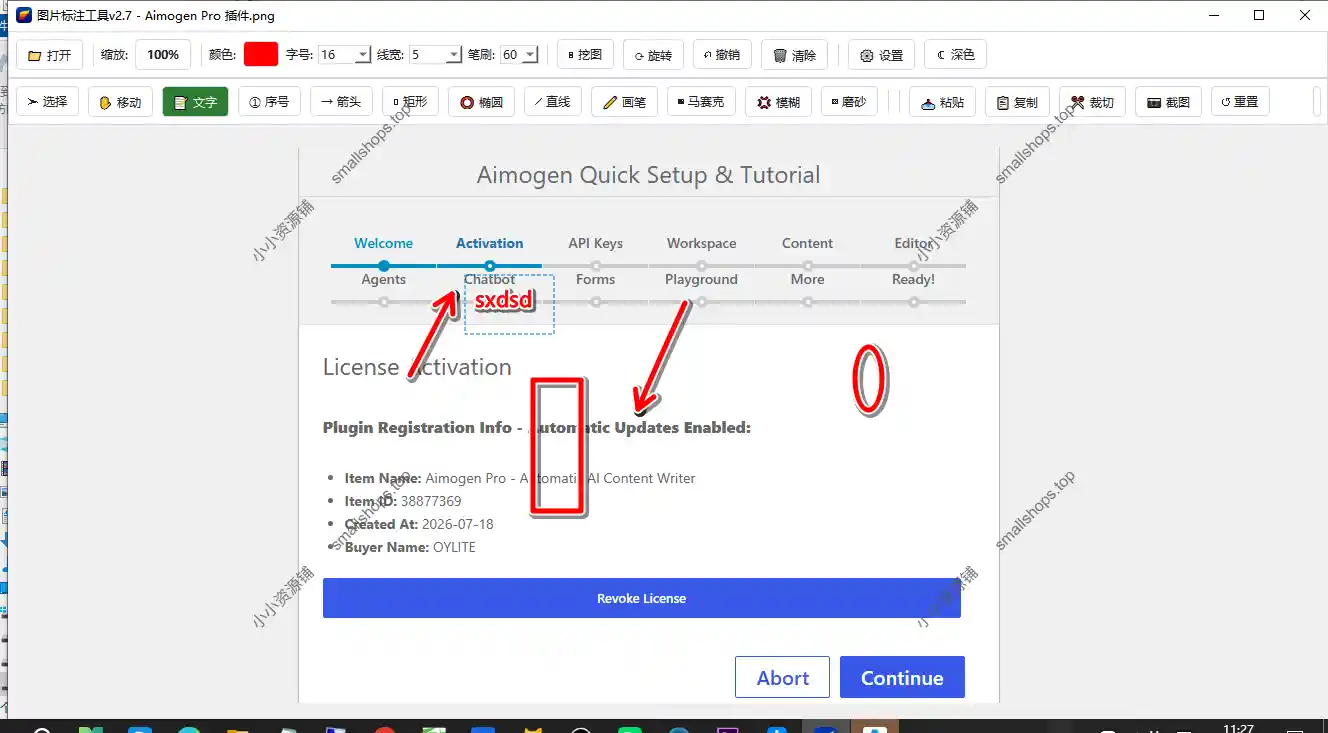Paste from clipboard with 粘贴
This screenshot has height=733, width=1328.
pyautogui.click(x=942, y=102)
